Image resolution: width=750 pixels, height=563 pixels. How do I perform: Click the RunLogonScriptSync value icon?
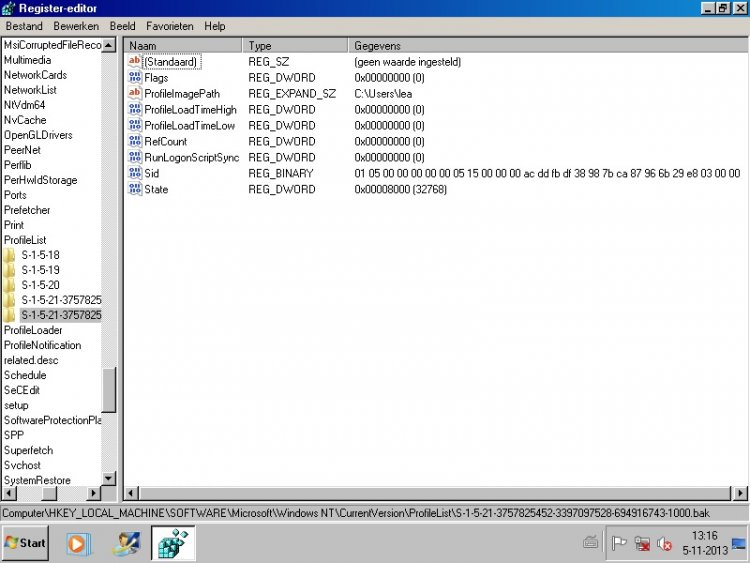pyautogui.click(x=135, y=157)
